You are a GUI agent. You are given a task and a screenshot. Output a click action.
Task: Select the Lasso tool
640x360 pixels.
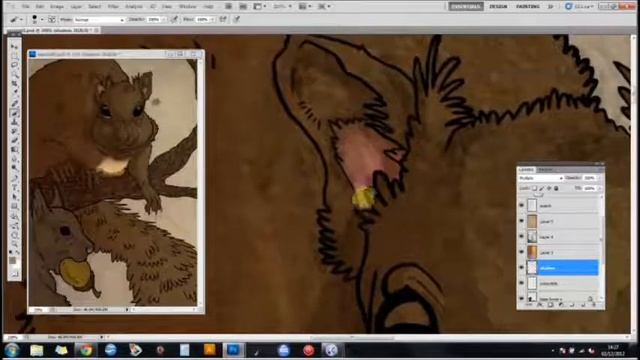(x=15, y=65)
